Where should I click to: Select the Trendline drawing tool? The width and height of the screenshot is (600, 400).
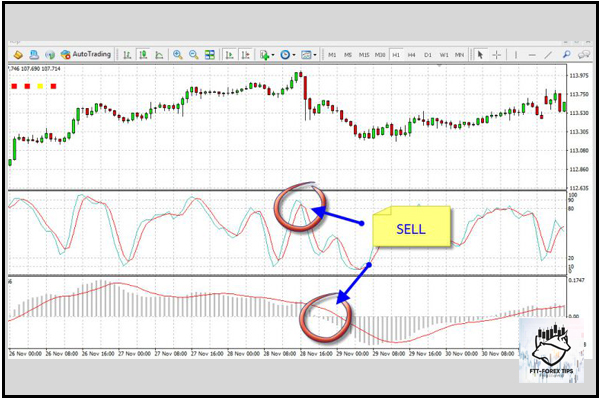pos(549,55)
